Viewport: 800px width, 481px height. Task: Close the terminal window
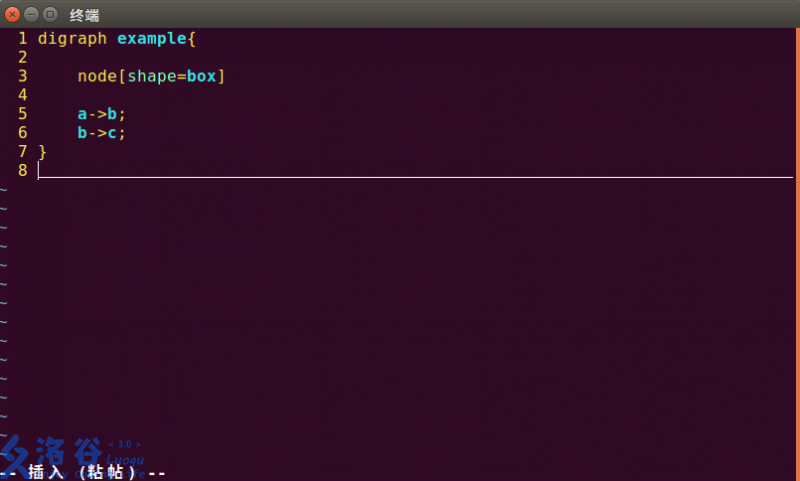12,14
